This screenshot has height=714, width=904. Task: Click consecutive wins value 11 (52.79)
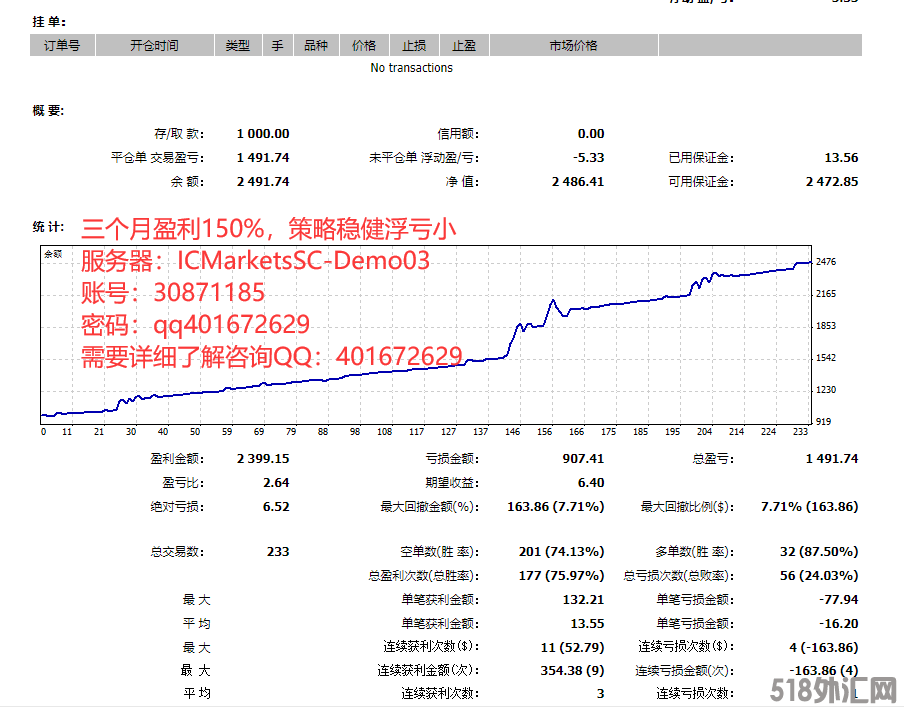pyautogui.click(x=572, y=648)
